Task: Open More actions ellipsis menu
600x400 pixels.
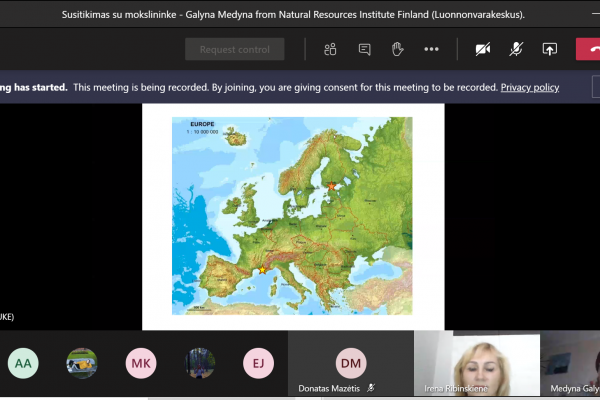Action: pos(431,49)
